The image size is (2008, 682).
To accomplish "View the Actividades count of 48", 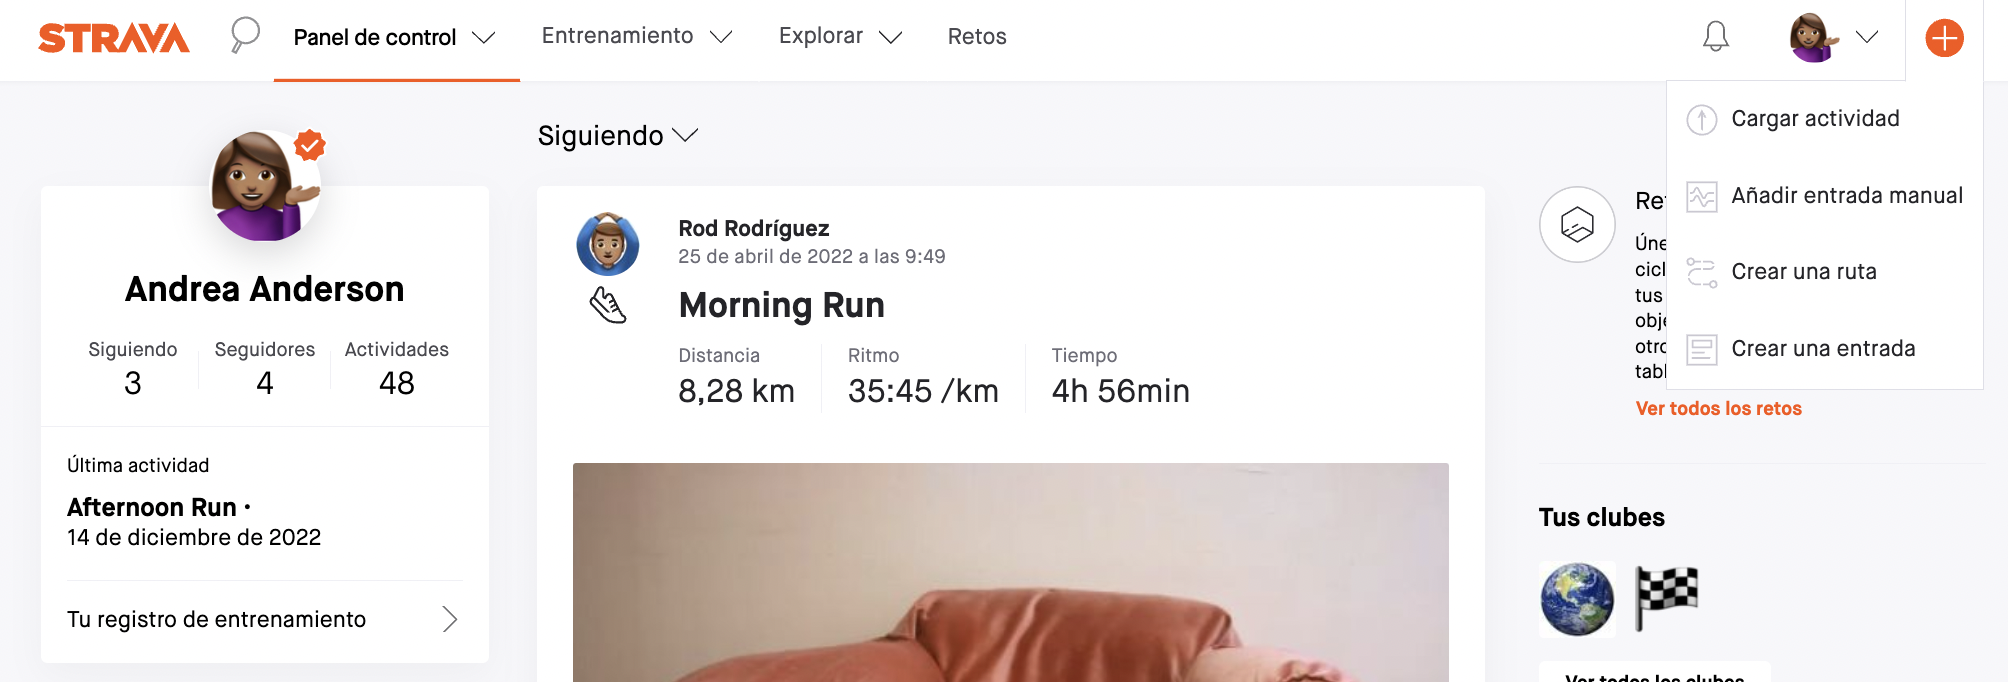I will (397, 384).
